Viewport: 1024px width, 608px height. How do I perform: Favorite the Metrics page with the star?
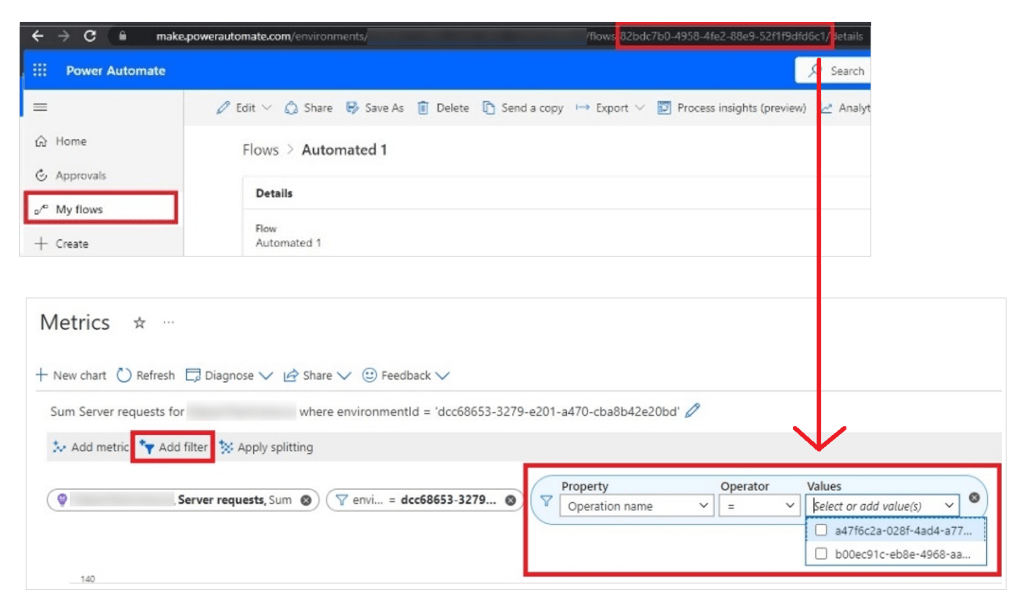(140, 323)
